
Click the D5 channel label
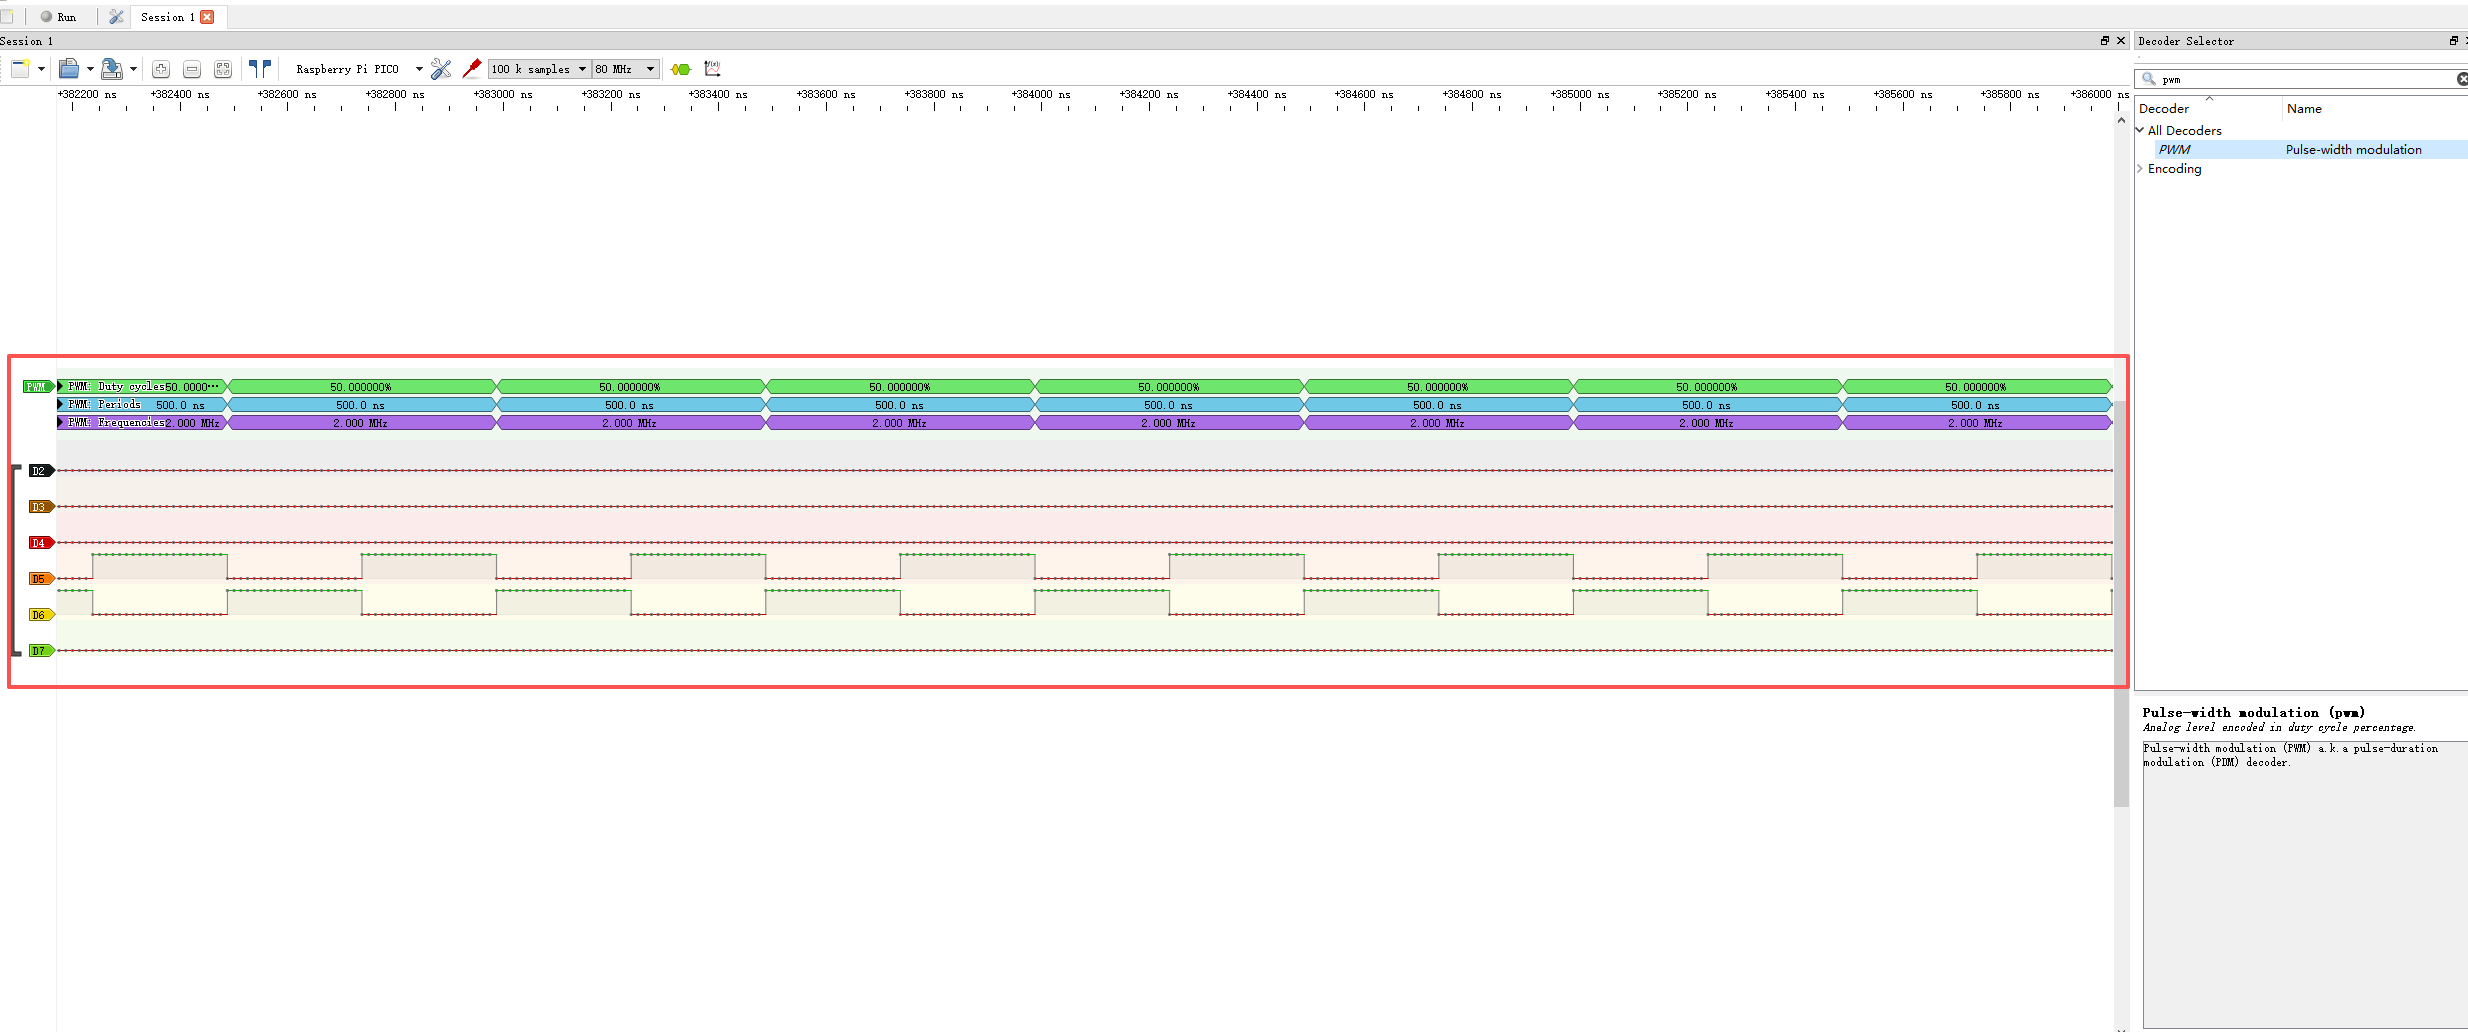click(x=40, y=578)
